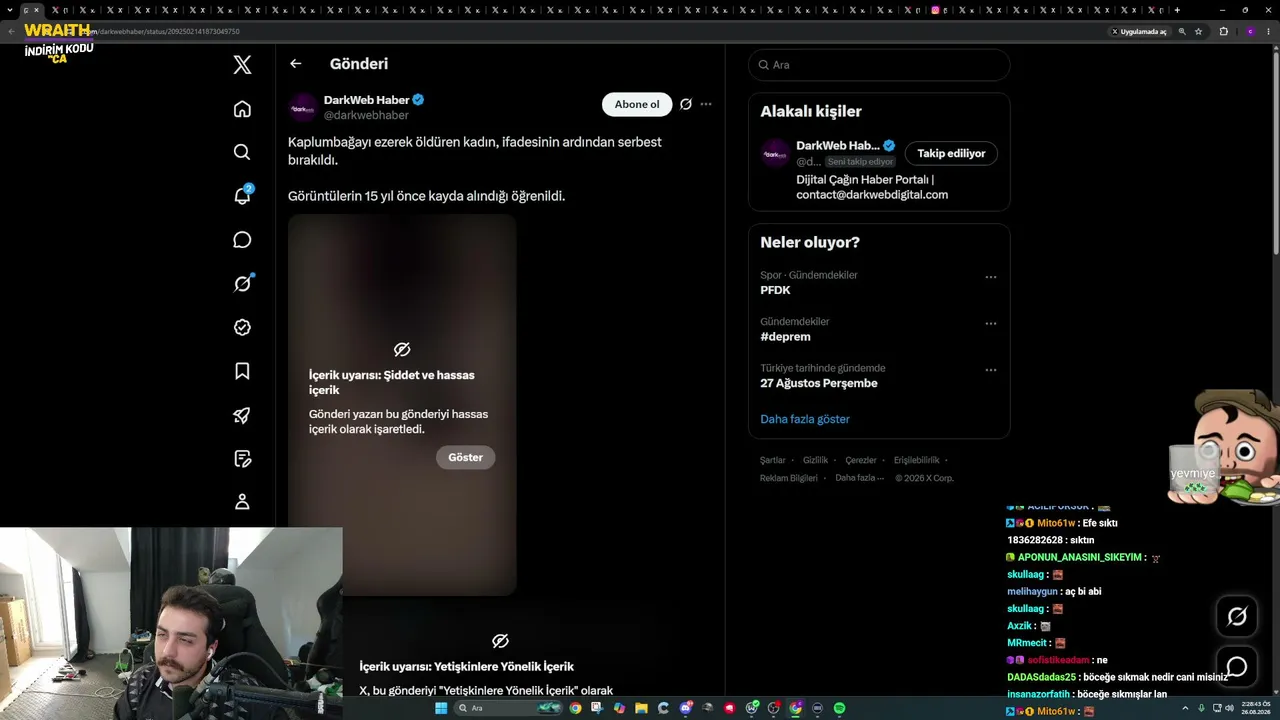This screenshot has height=720, width=1280.
Task: Open the verified badge sidebar item
Action: click(242, 327)
